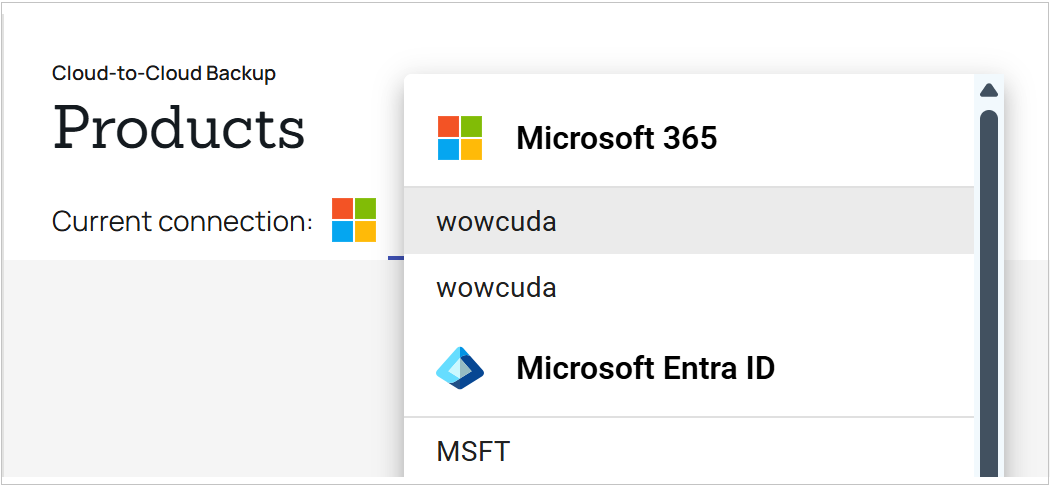1053x487 pixels.
Task: Select the highlighted wowcuda connection
Action: 689,221
